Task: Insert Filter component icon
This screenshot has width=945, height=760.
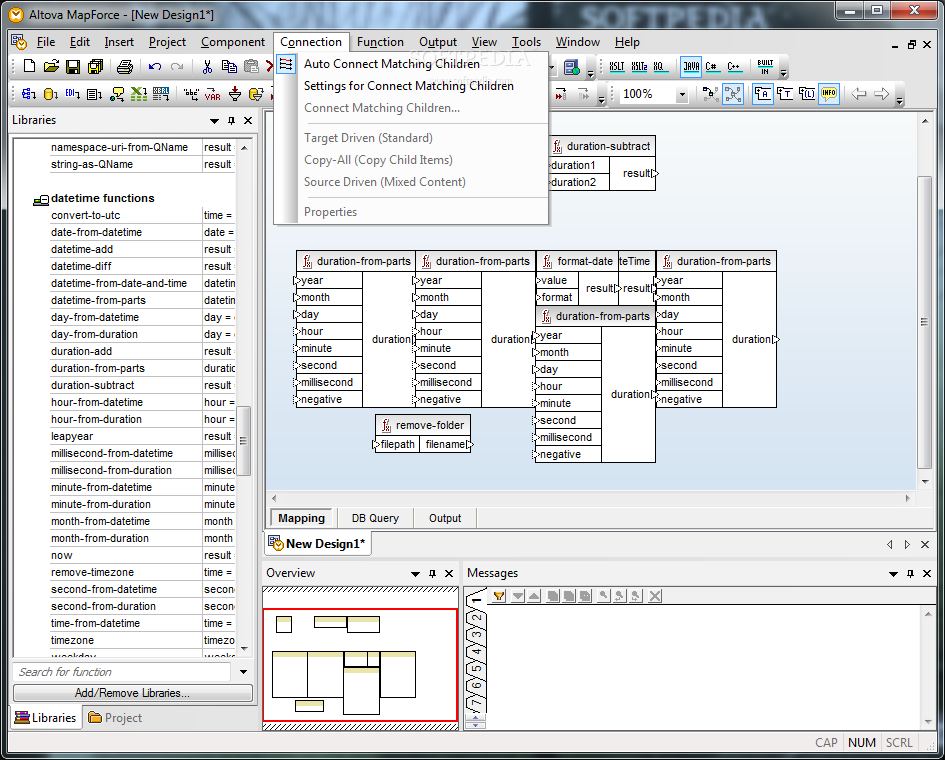Action: (235, 94)
